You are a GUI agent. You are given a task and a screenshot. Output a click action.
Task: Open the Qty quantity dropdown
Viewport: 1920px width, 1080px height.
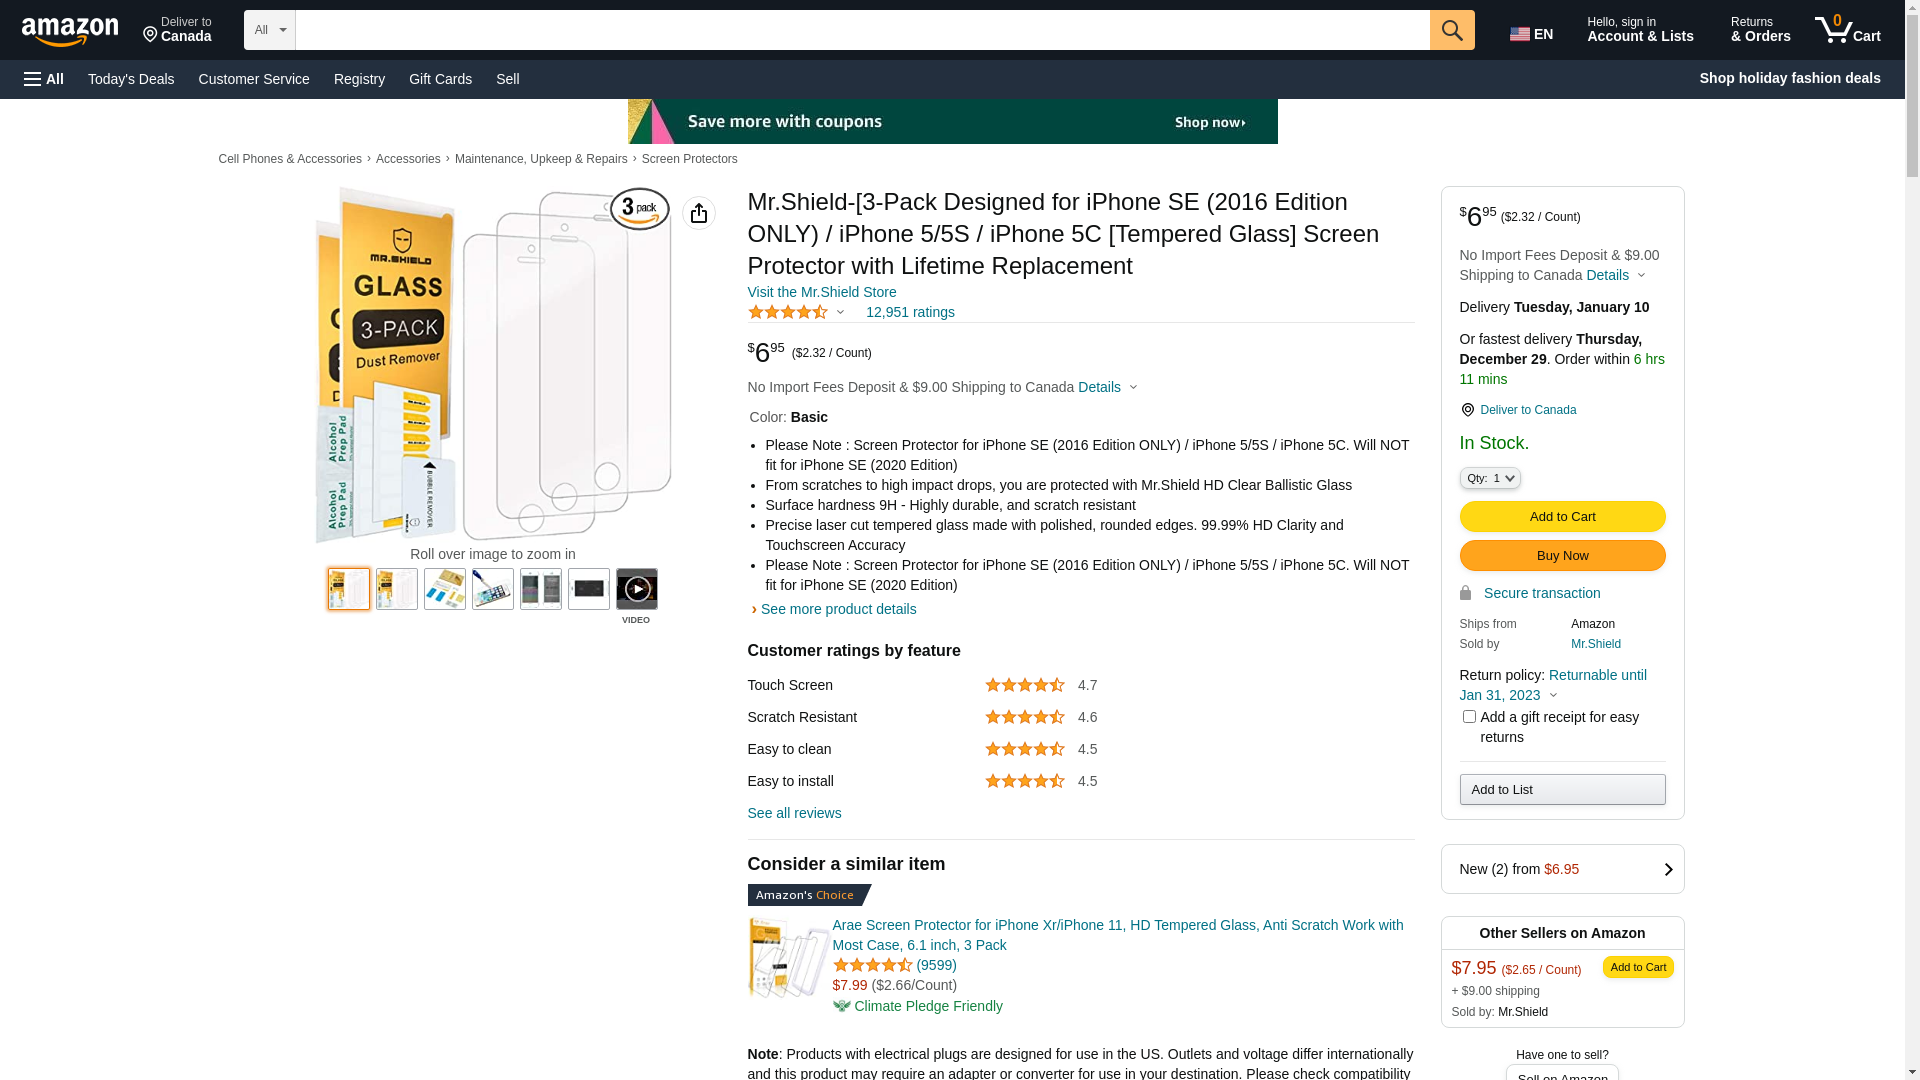[x=1489, y=478]
